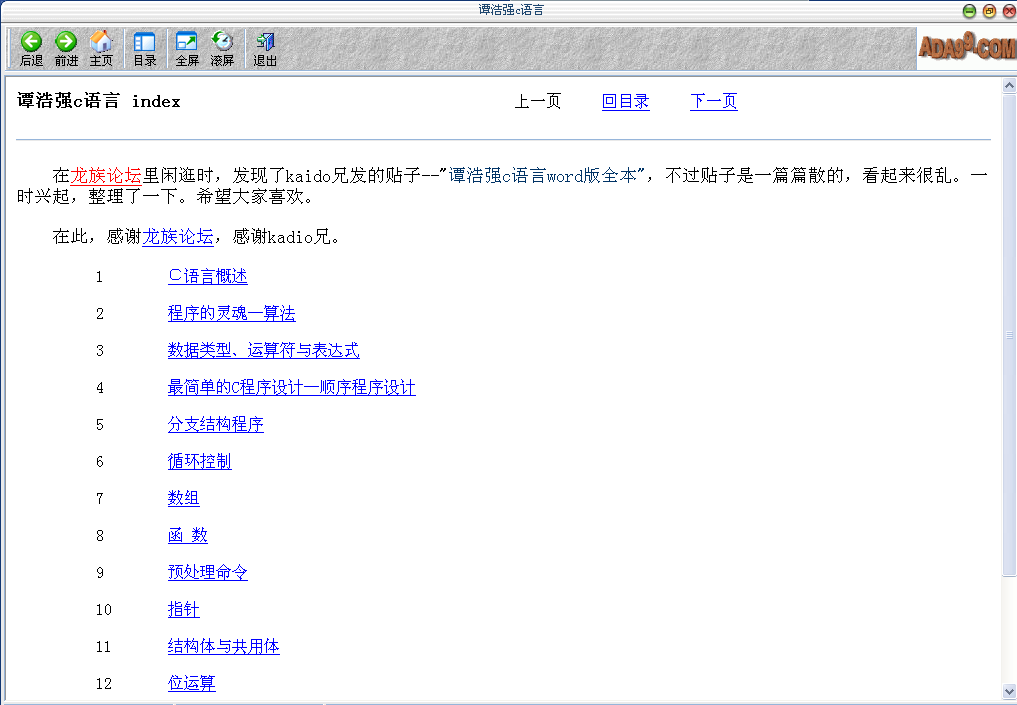
Task: Open chapter 11 结构体与共用体
Action: [223, 646]
